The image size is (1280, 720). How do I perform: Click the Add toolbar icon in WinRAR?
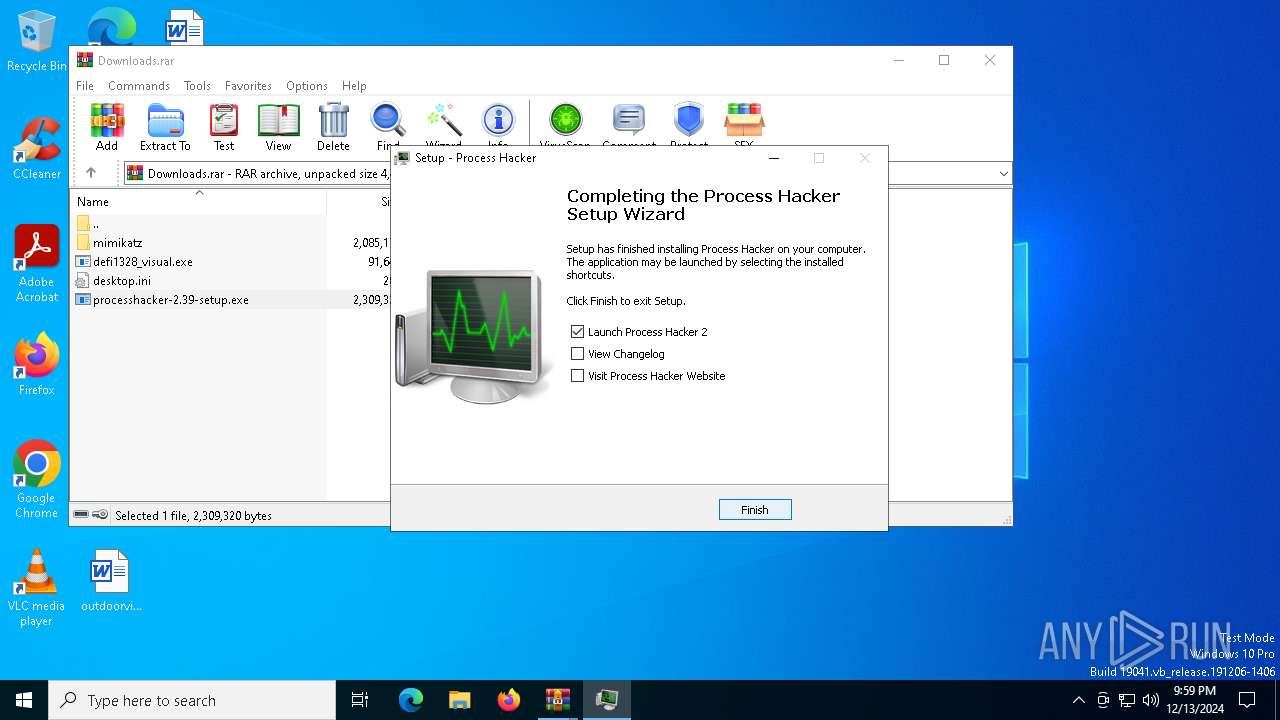107,127
